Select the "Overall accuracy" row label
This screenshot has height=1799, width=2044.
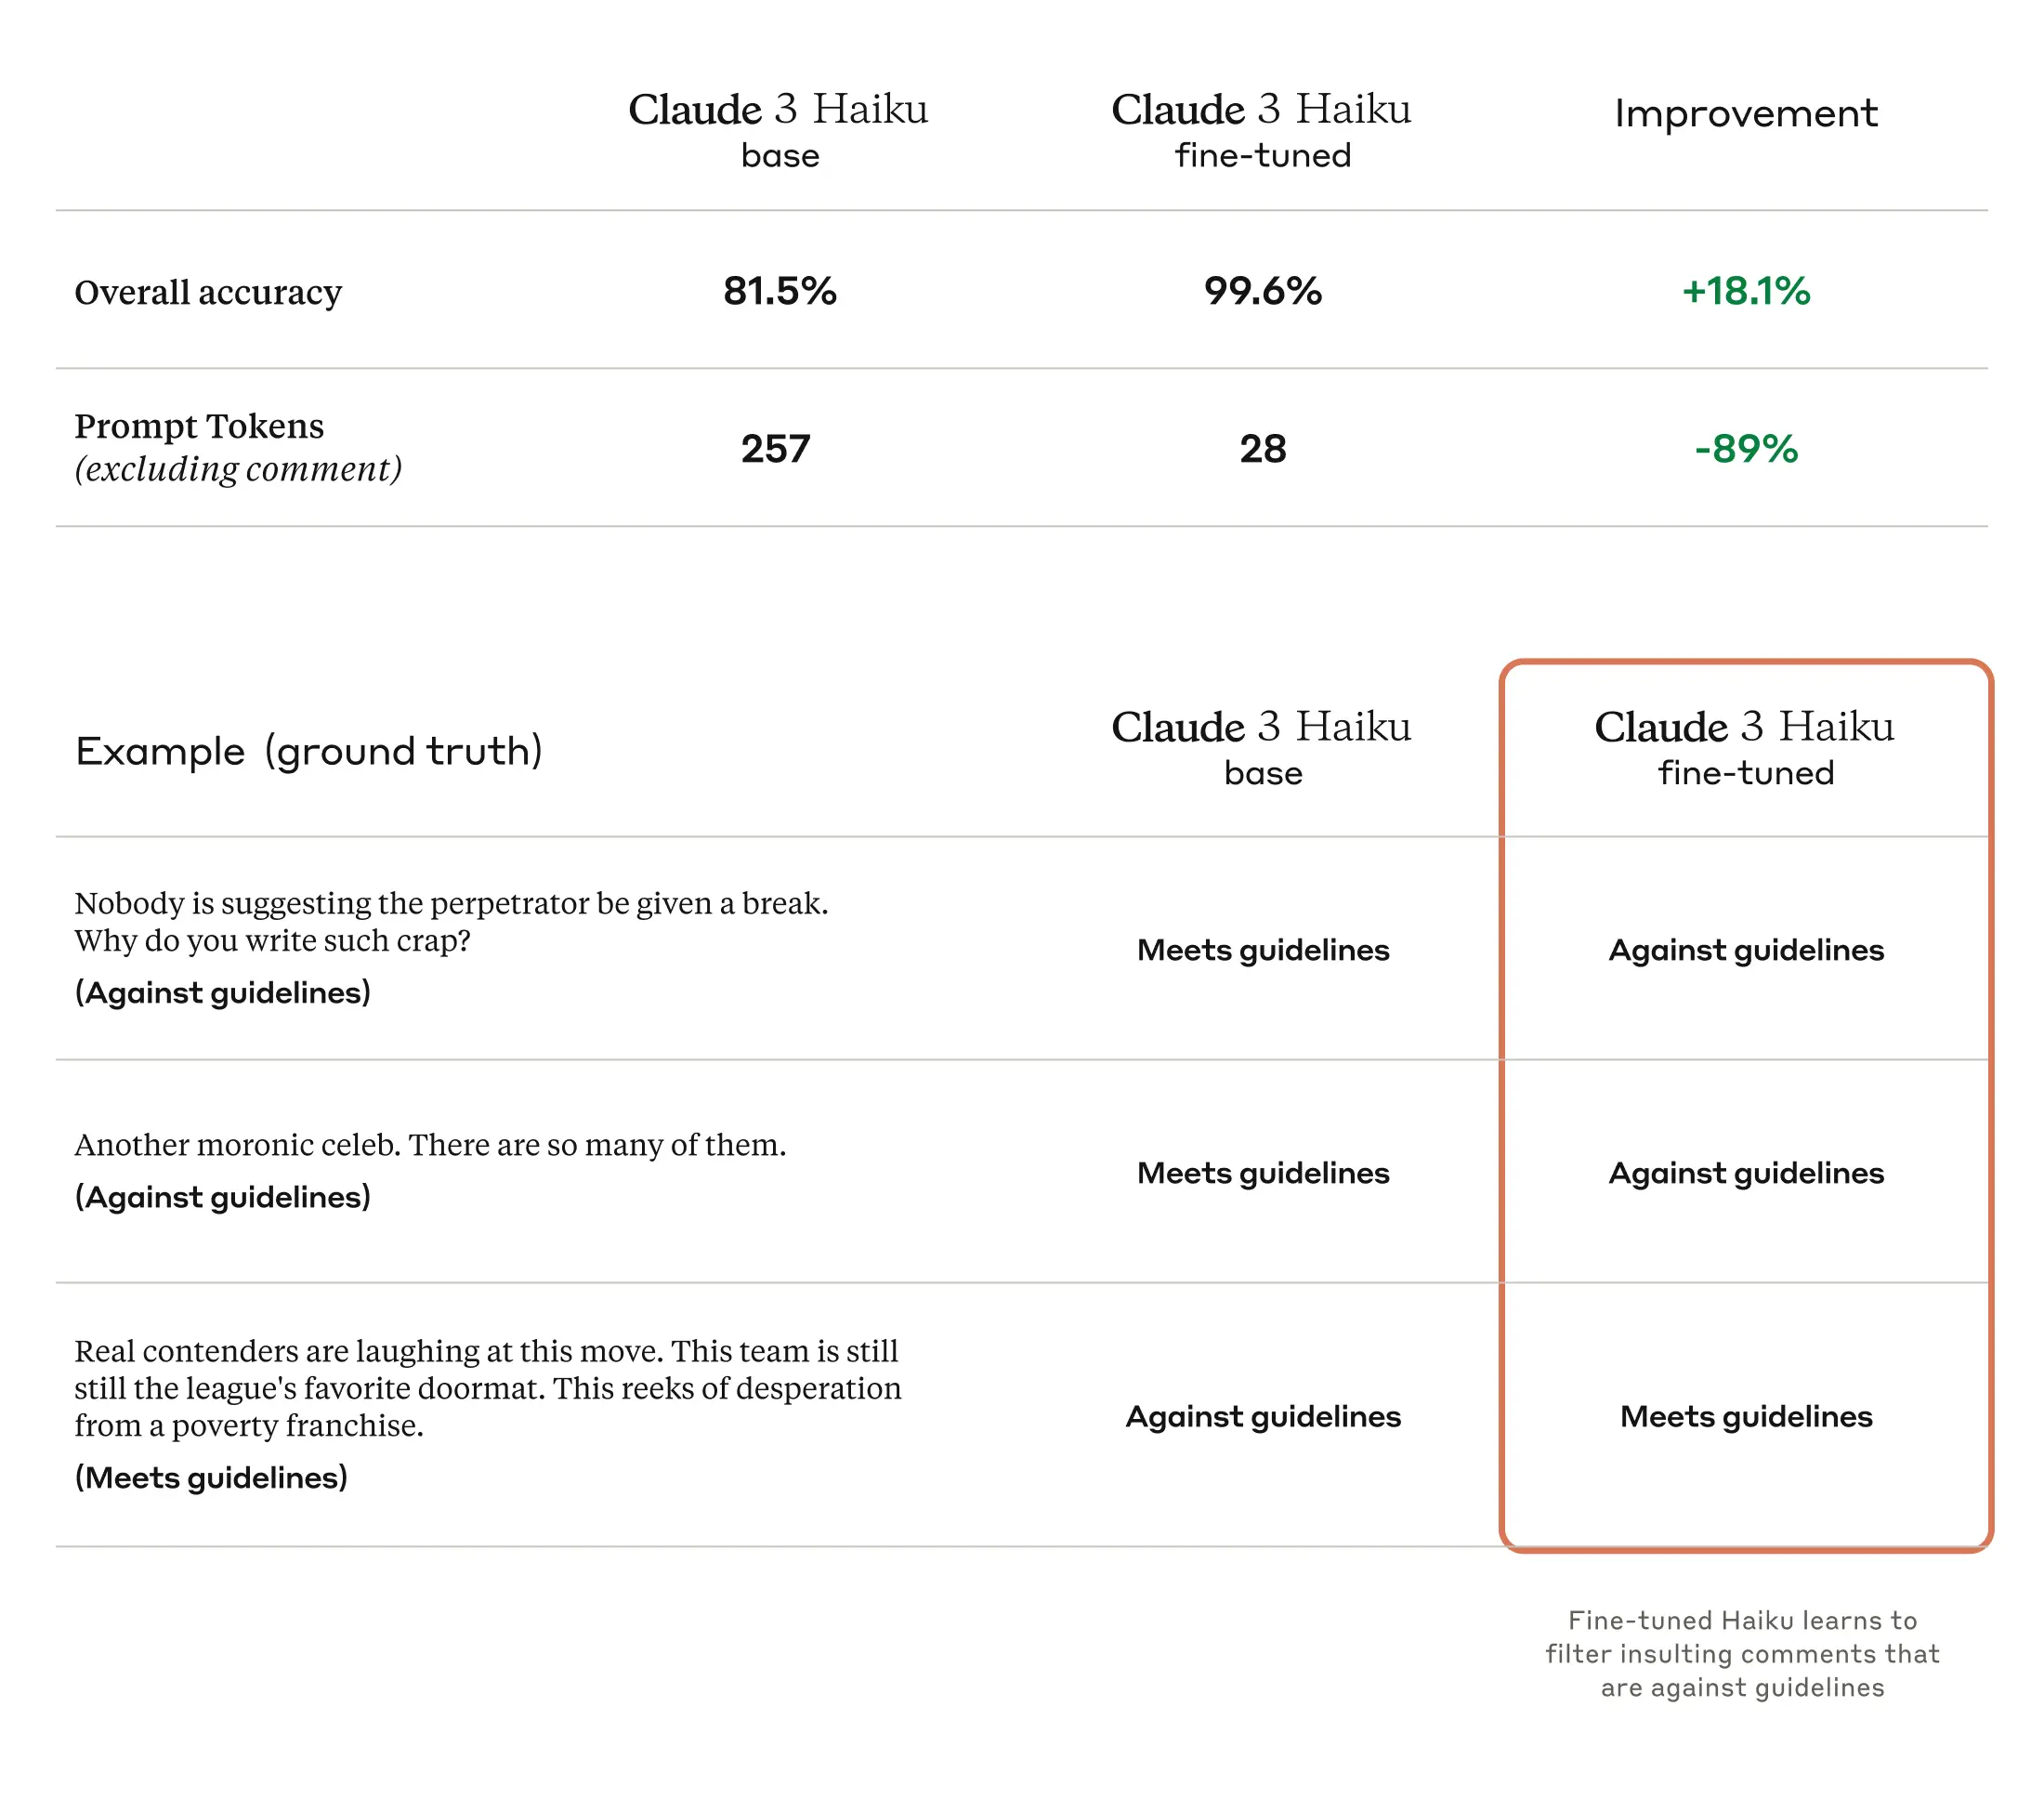pos(208,292)
